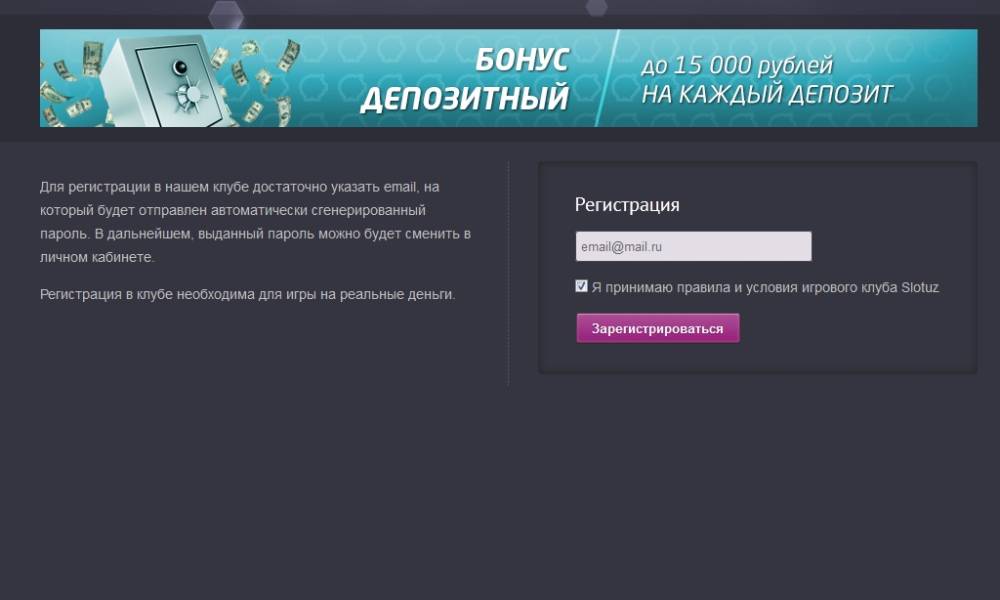Click the dollar bills right of the safe
Viewport: 1000px width, 600px height.
point(261,80)
